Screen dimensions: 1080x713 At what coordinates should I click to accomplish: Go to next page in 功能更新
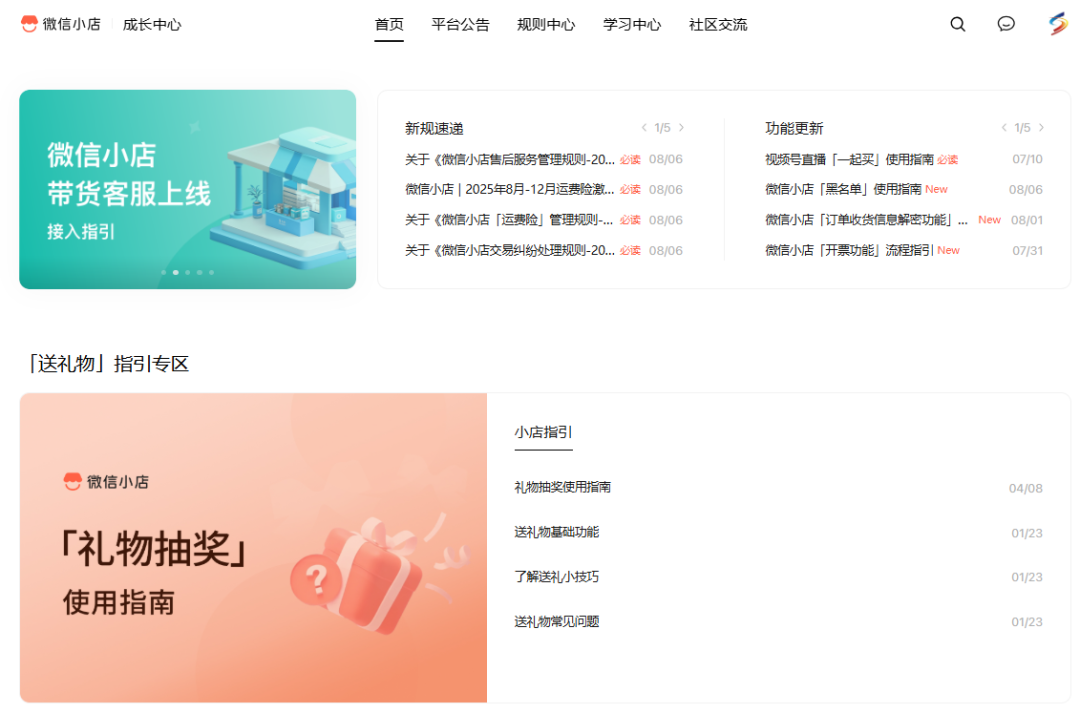pos(1041,127)
